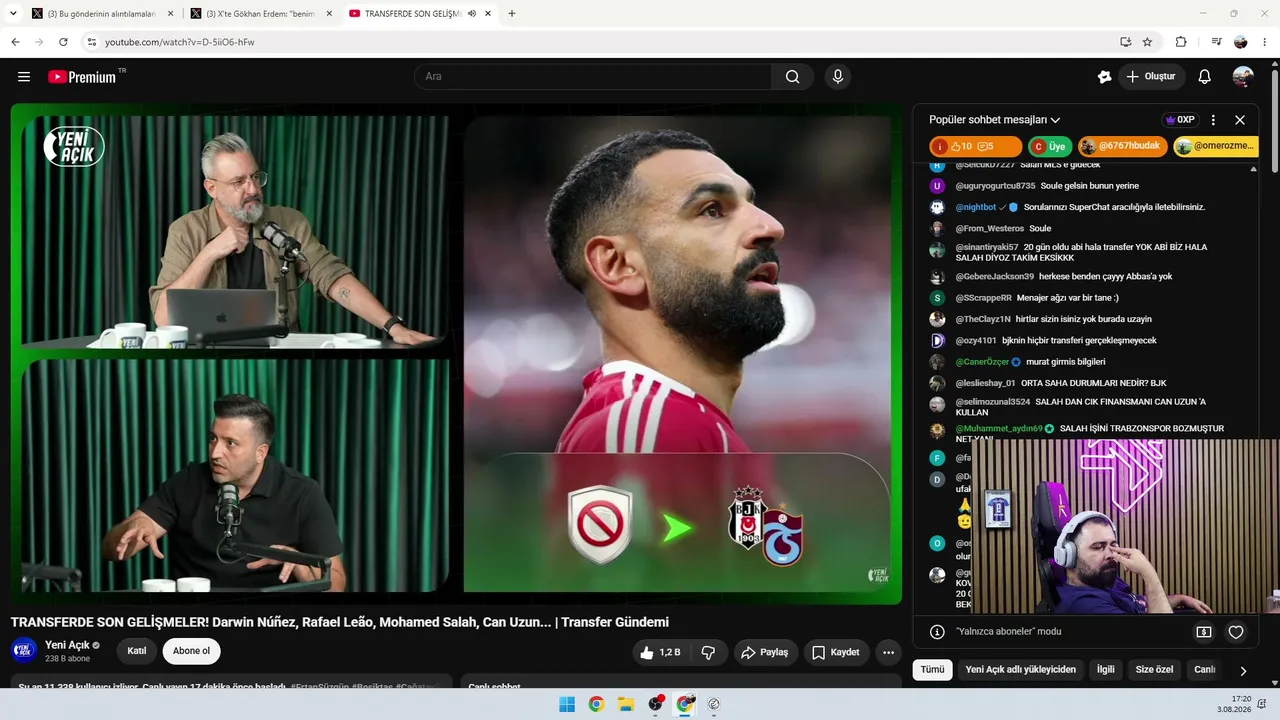1280x720 pixels.
Task: Select the Size özel filter chip
Action: click(x=1154, y=670)
